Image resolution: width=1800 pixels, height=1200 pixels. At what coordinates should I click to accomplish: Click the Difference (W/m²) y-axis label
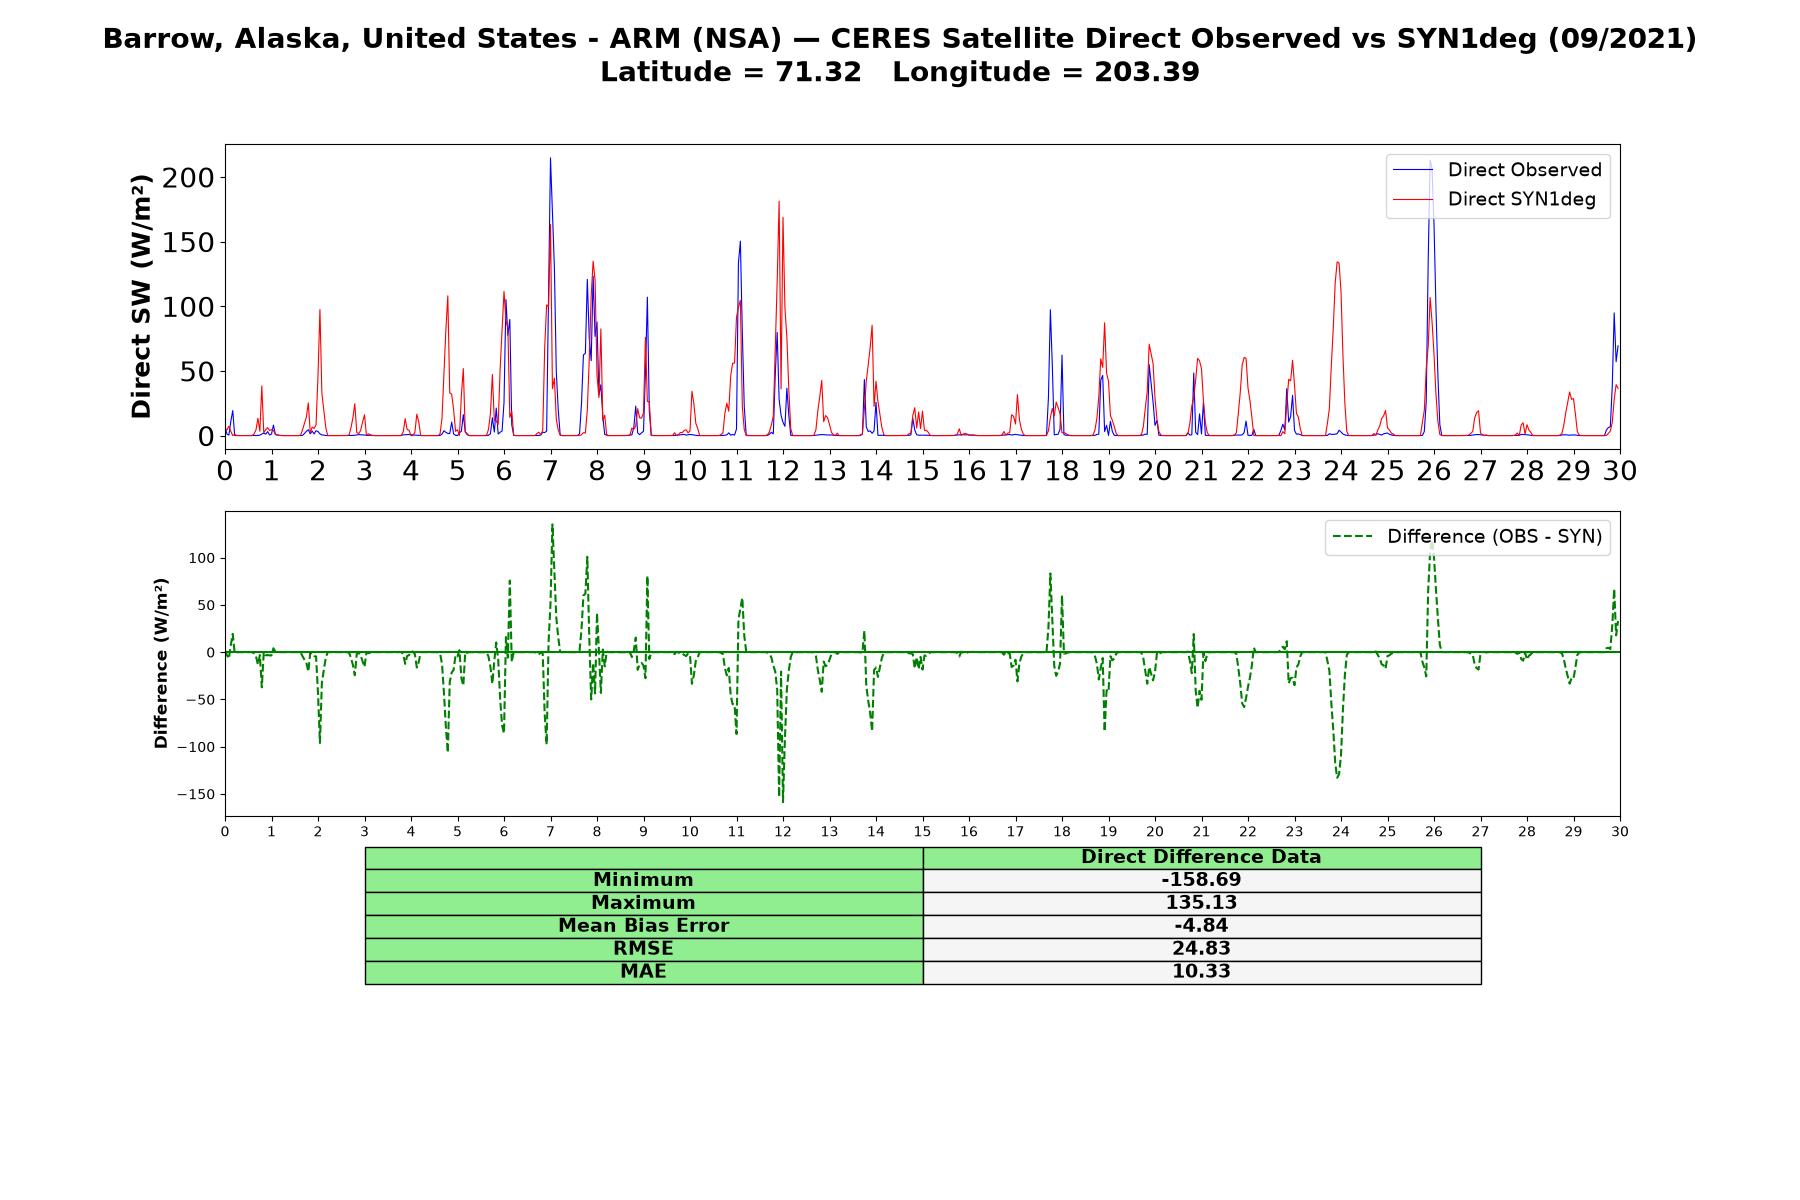point(161,664)
